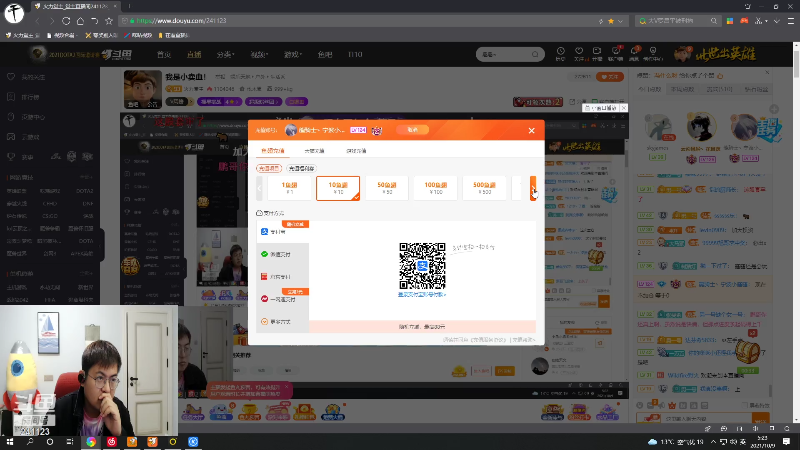Expand the Video nav dropdown

(x=259, y=55)
